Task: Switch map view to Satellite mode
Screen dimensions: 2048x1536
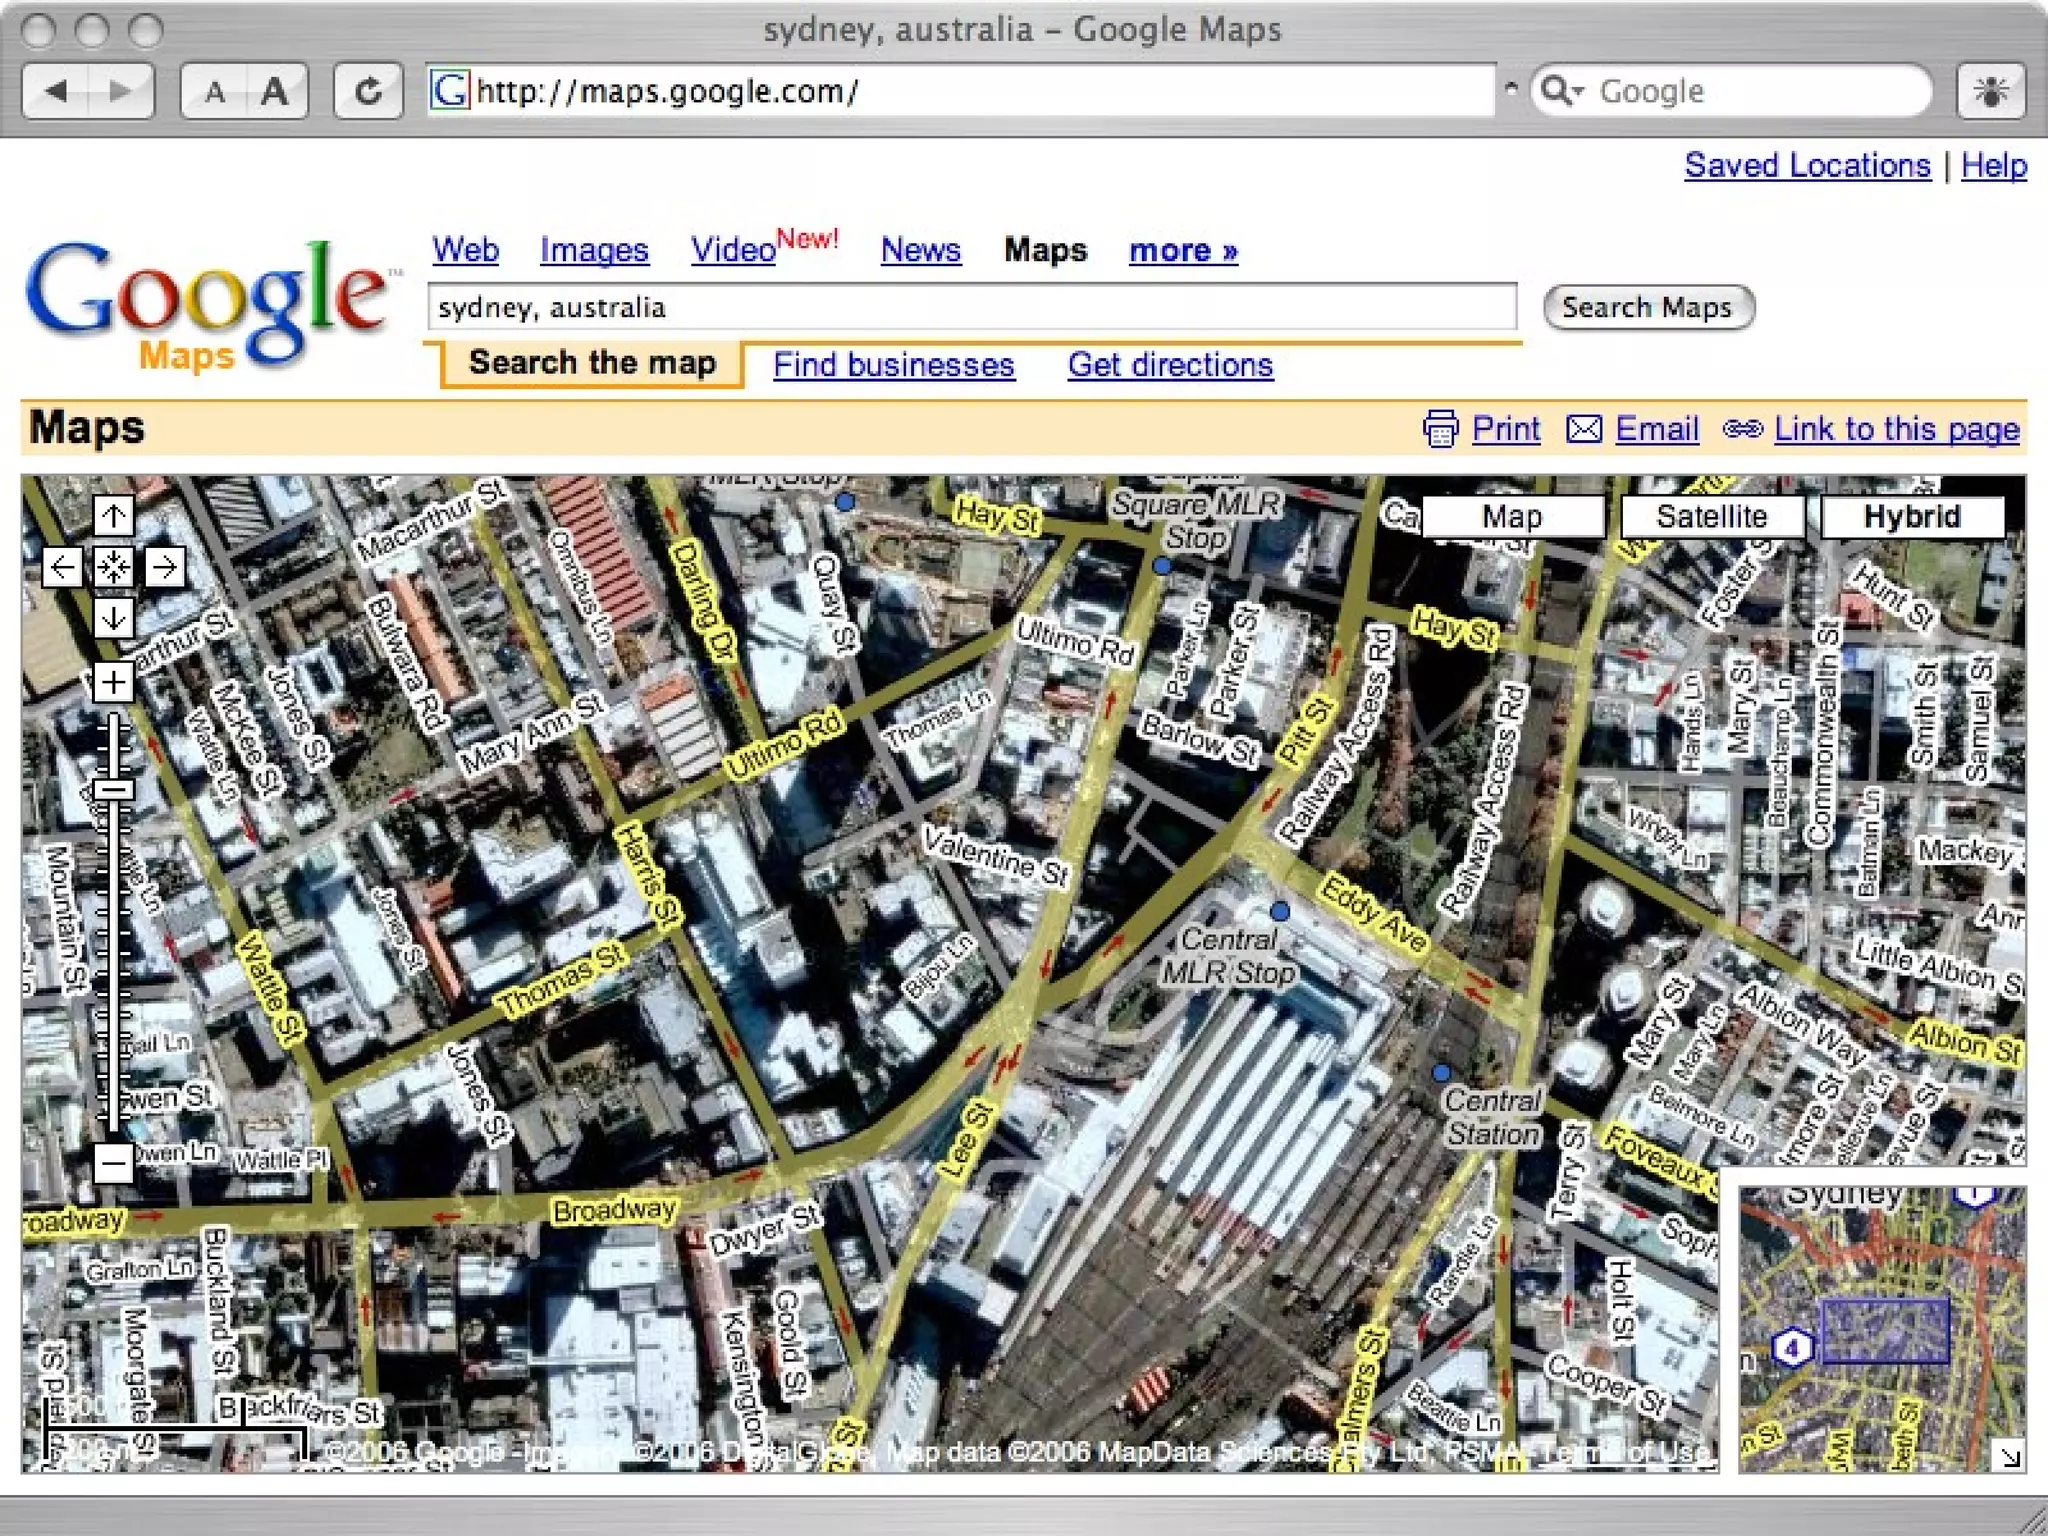Action: 1711,517
